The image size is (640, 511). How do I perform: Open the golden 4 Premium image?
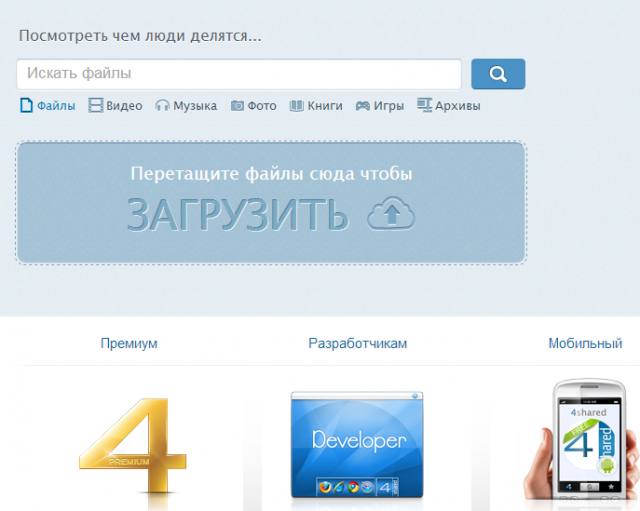pos(133,446)
